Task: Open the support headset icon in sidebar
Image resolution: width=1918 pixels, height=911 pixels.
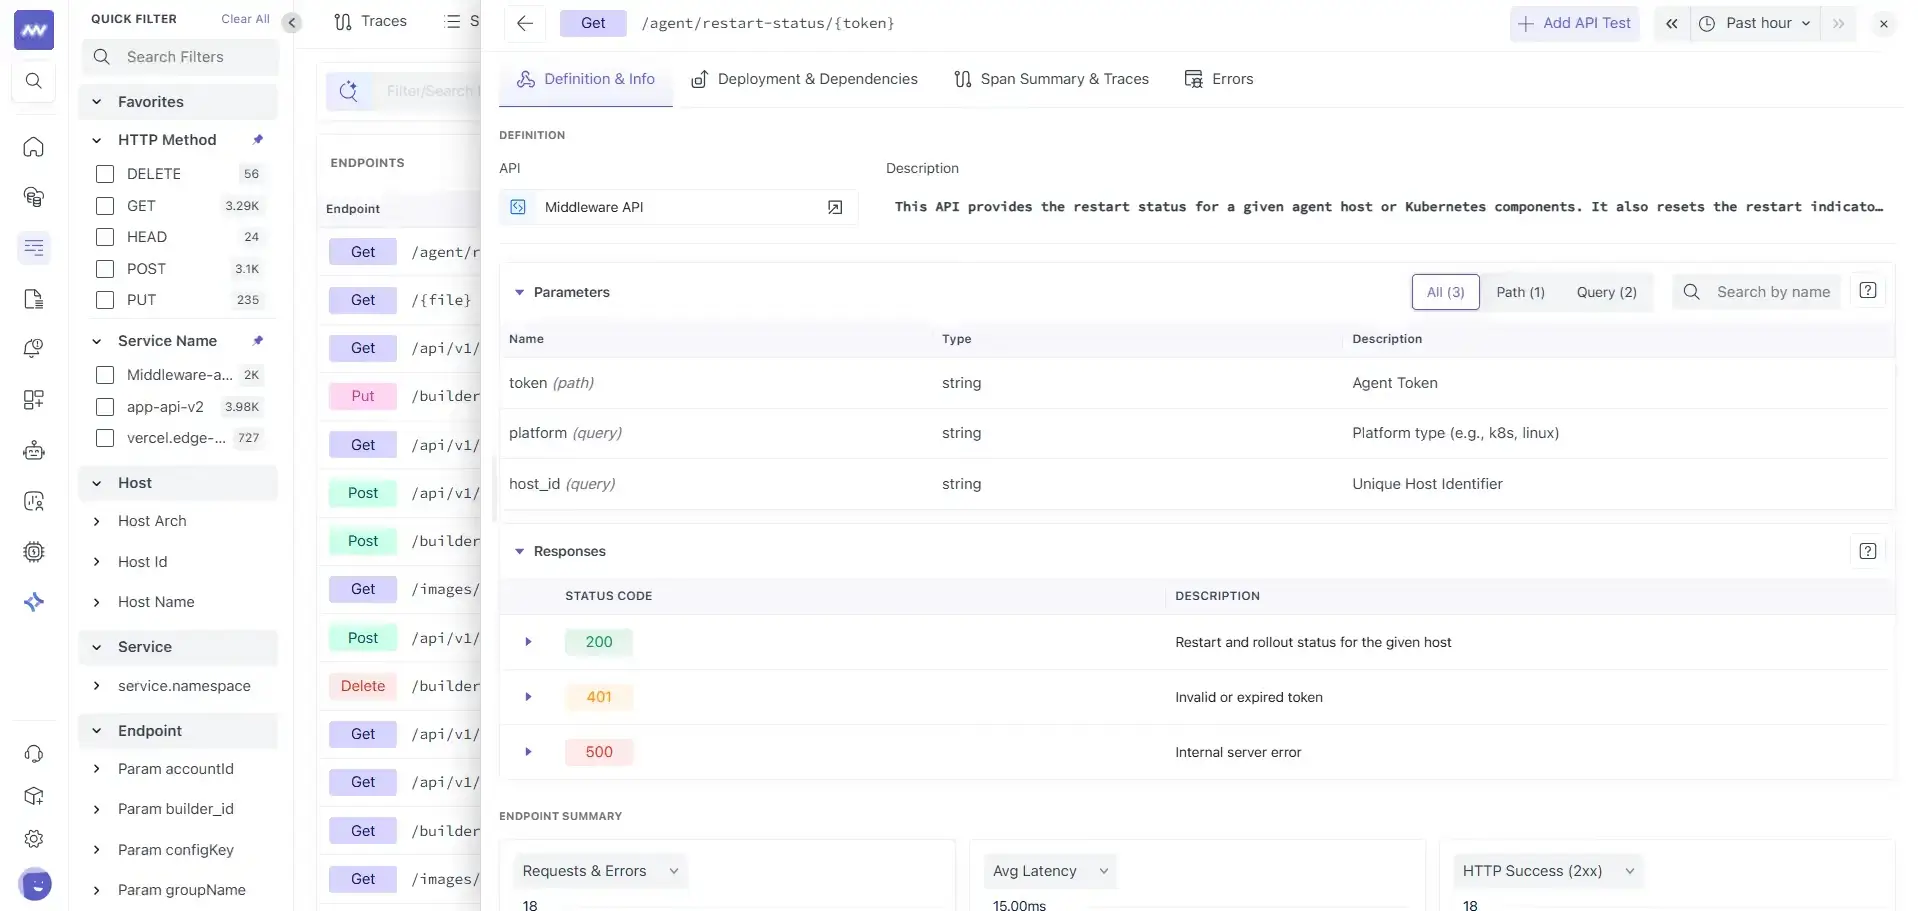Action: (34, 754)
